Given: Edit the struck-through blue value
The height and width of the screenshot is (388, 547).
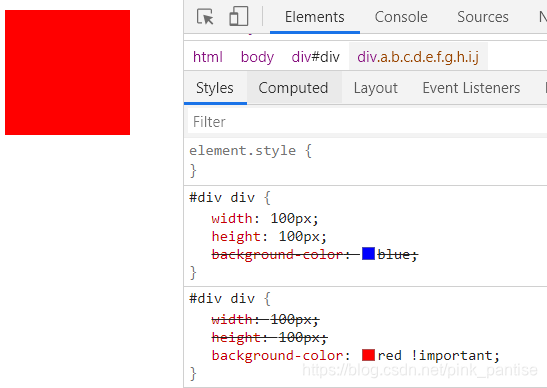Looking at the screenshot, I should 393,255.
